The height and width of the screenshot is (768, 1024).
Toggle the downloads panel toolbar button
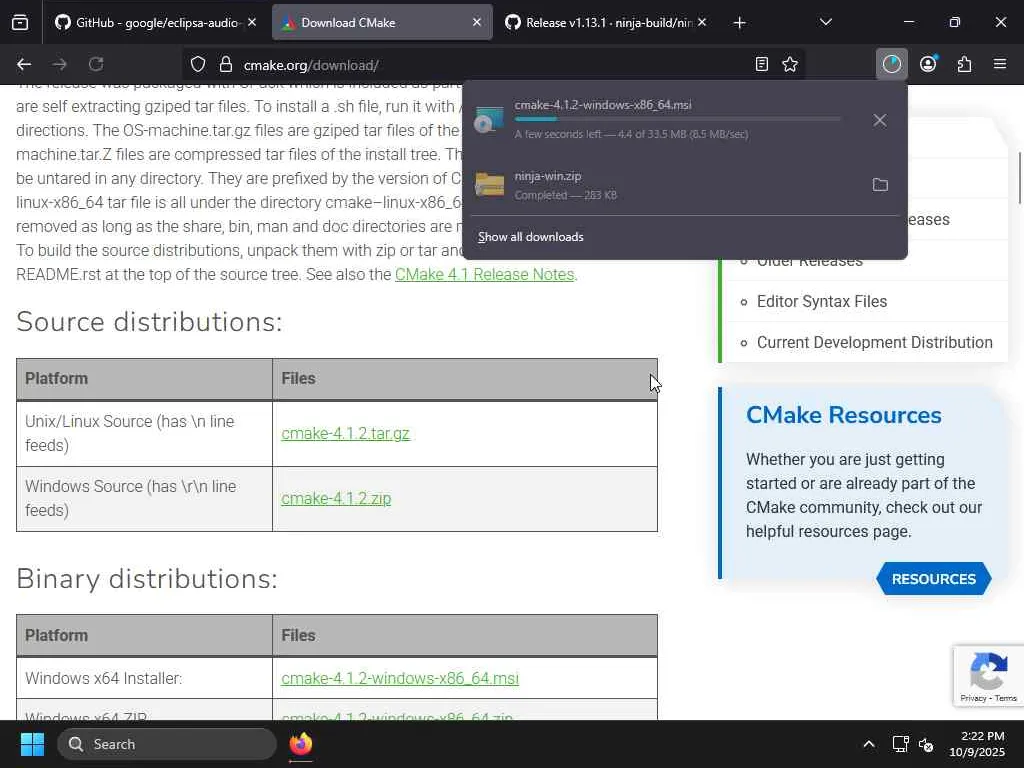(891, 64)
